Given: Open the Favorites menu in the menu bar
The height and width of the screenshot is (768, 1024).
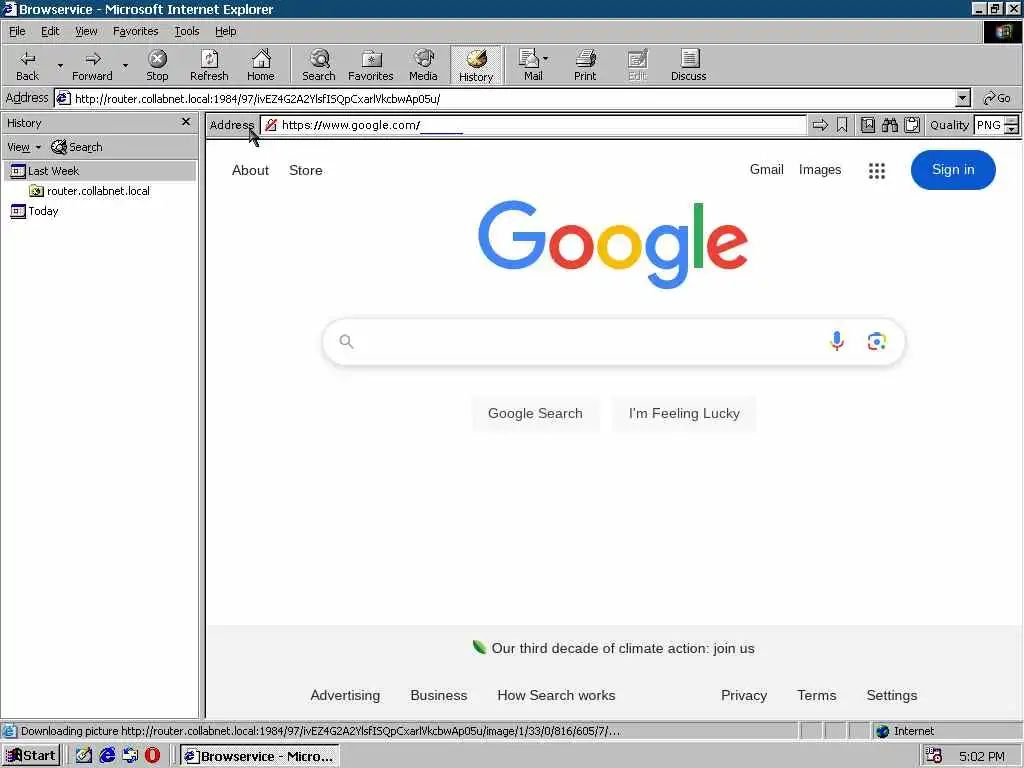Looking at the screenshot, I should tap(135, 31).
